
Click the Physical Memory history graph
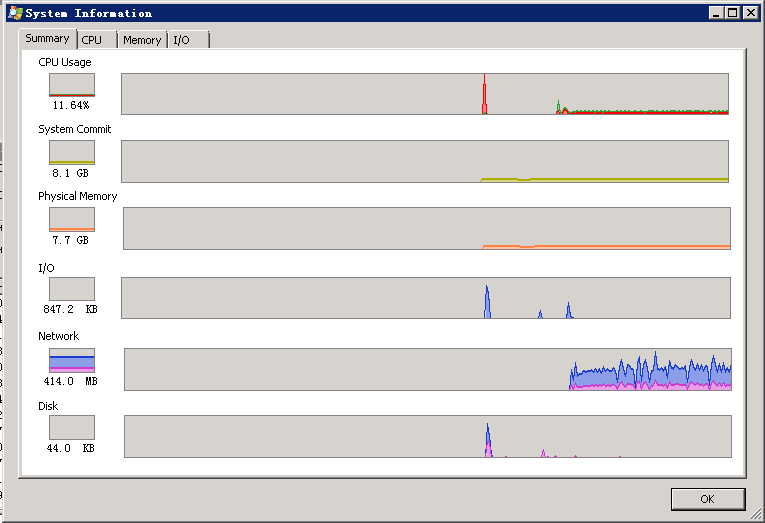427,228
